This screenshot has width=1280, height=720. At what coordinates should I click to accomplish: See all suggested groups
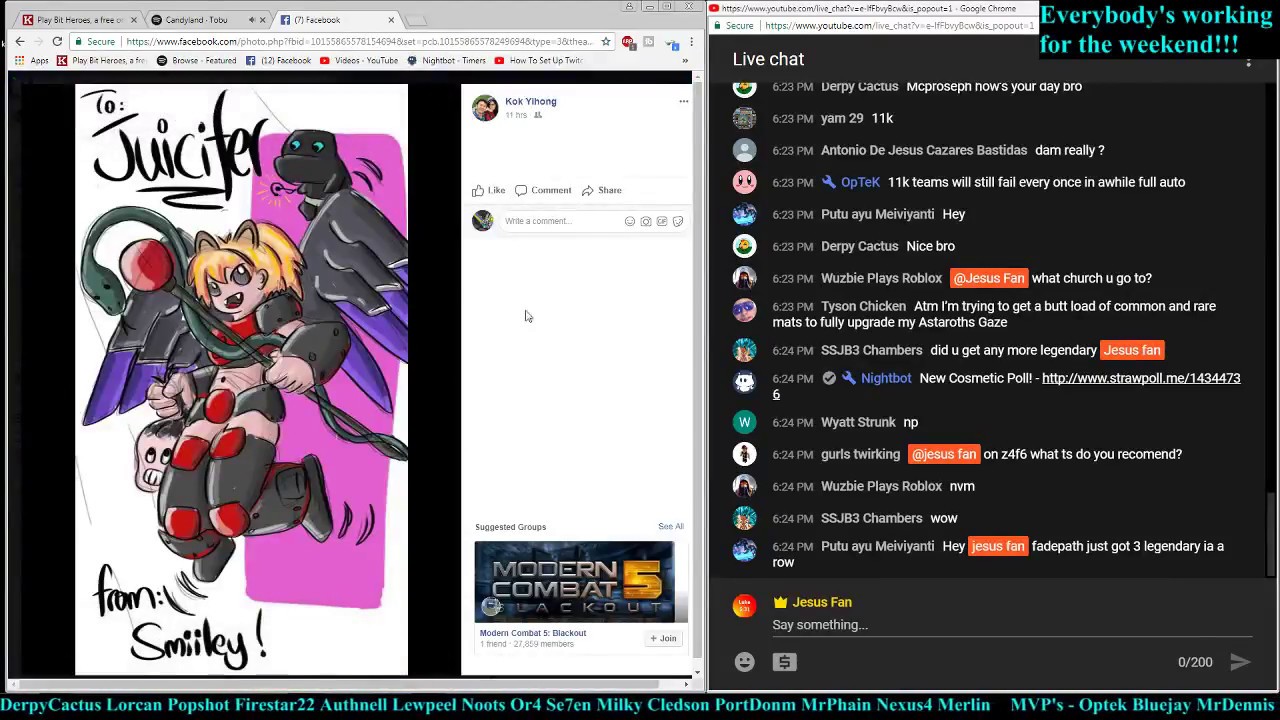671,526
